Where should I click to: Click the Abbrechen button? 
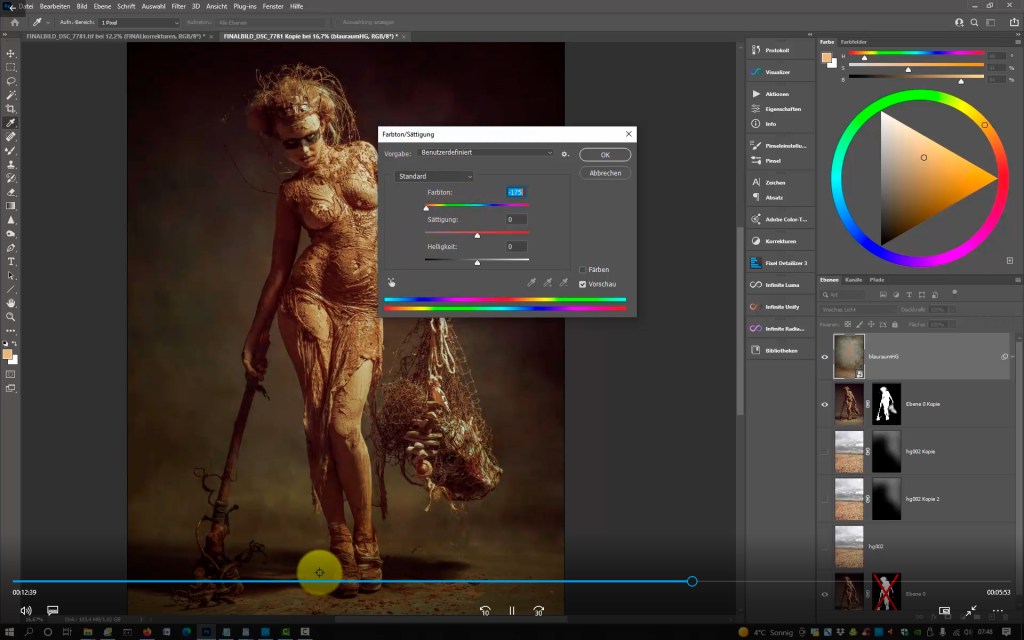coord(605,173)
